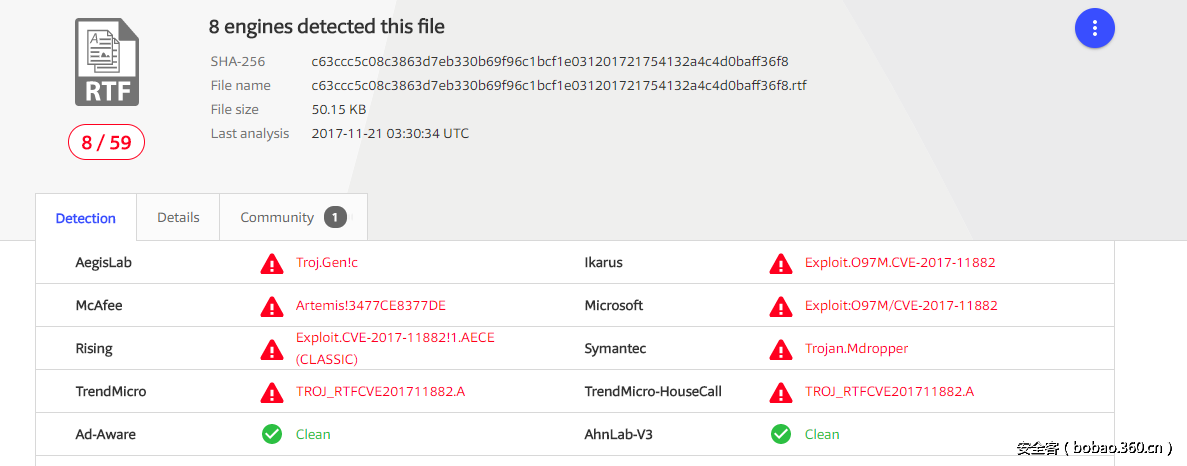Click the 8 / 59 detection ratio badge

[x=106, y=142]
